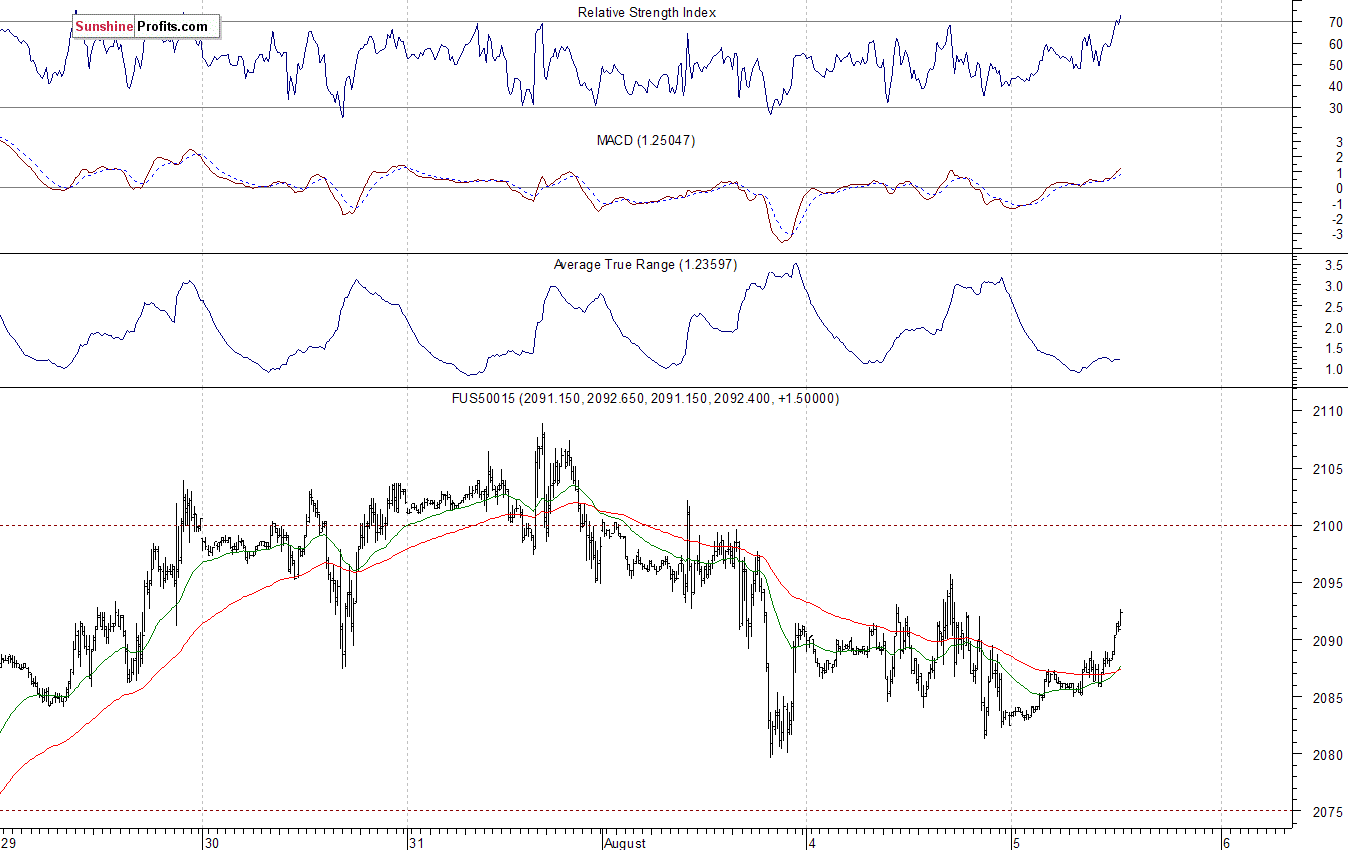
Task: Click the ATR 3.5 axis value
Action: click(1333, 266)
